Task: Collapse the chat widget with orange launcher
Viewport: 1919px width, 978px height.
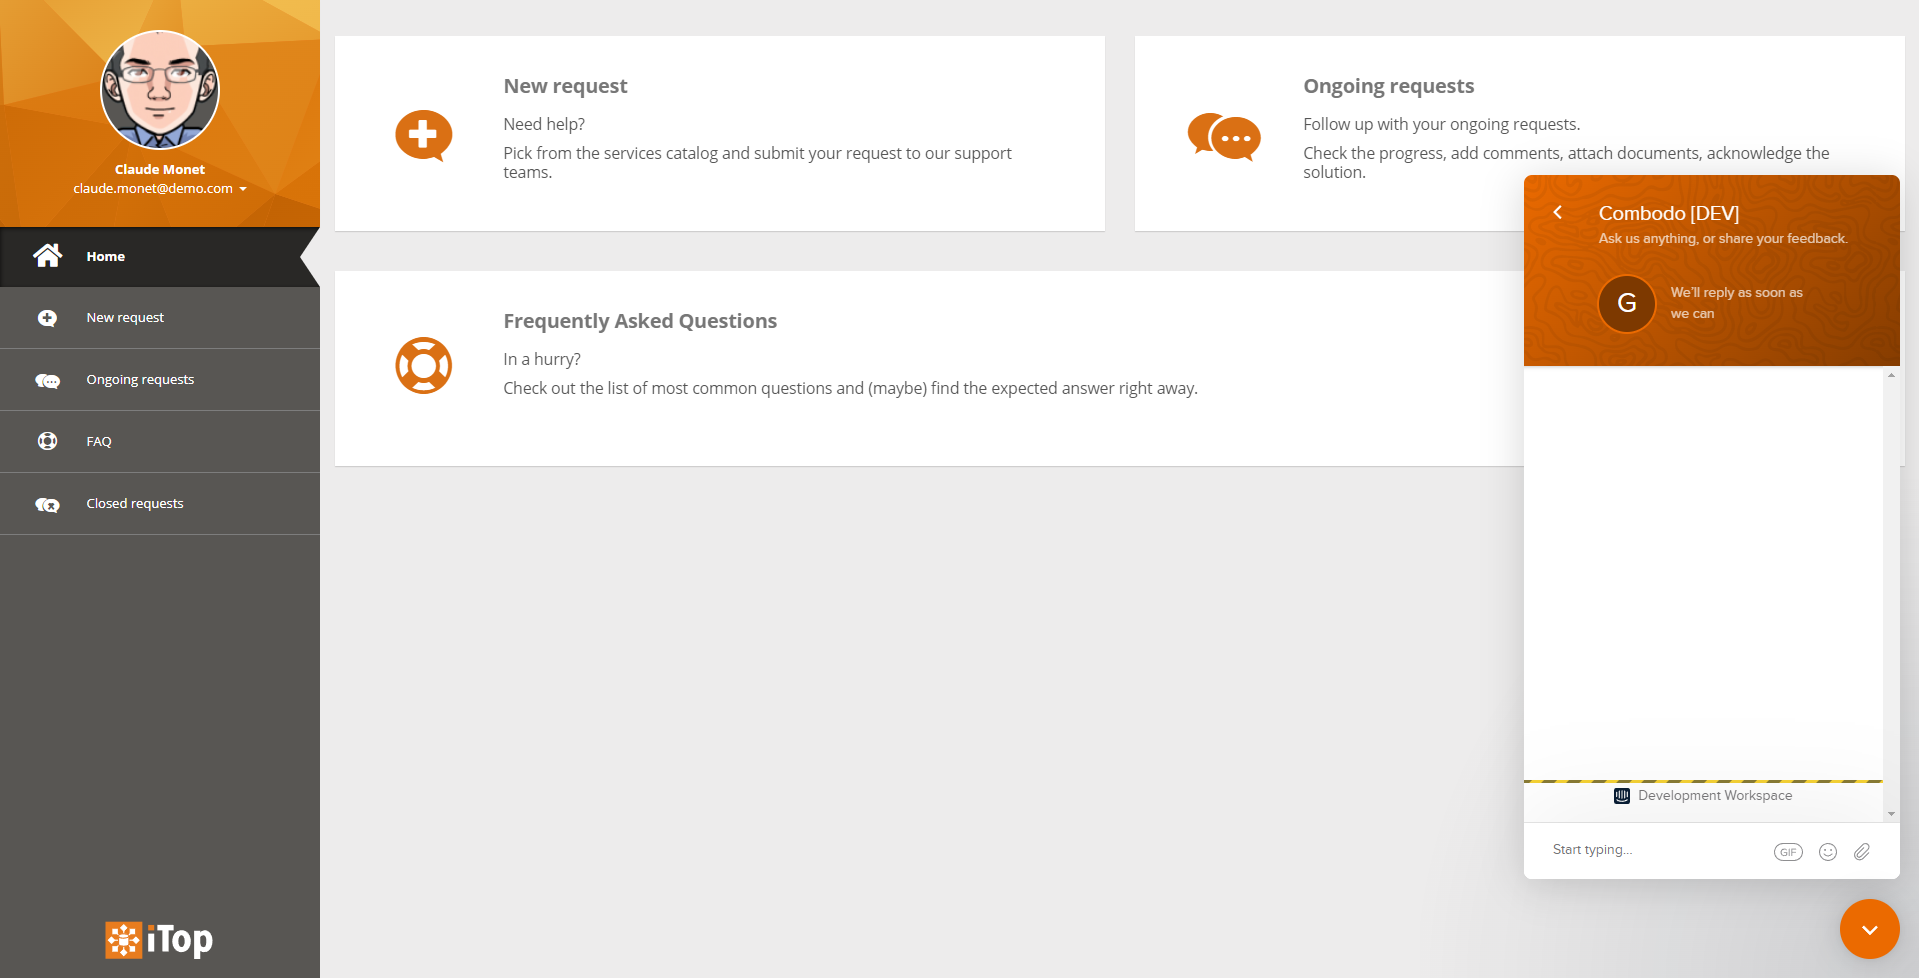Action: point(1869,929)
